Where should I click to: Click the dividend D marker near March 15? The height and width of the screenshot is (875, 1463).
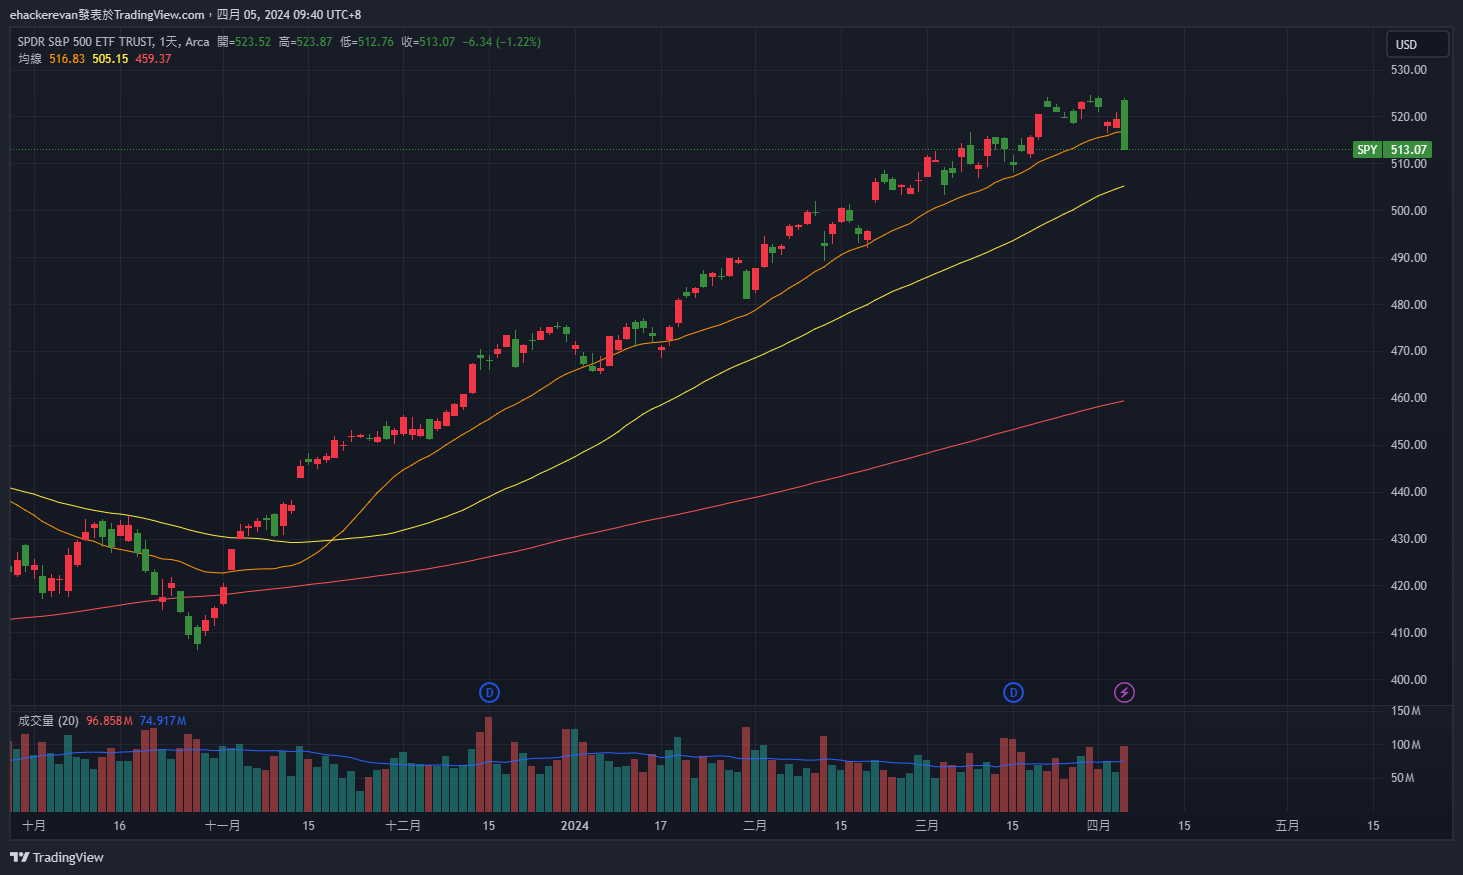pos(1013,692)
